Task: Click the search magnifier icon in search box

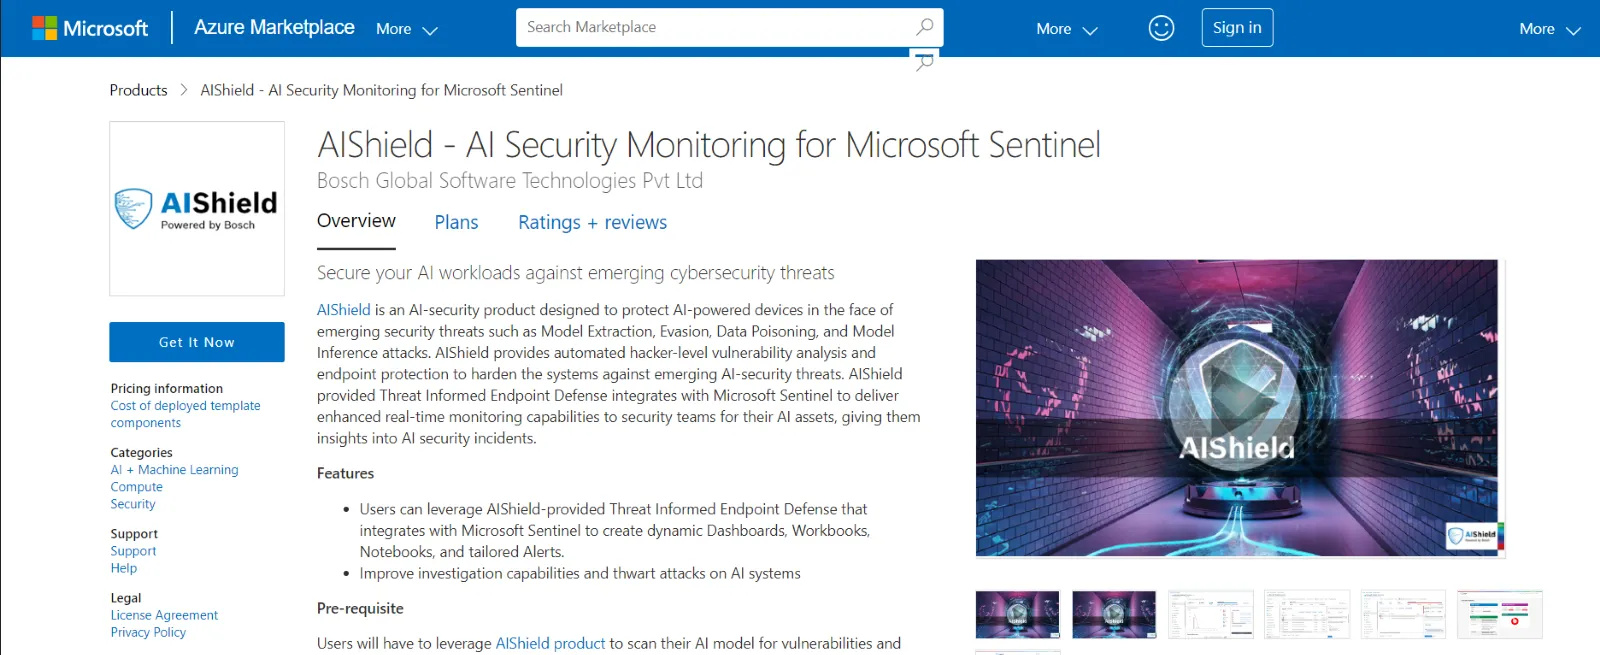Action: click(x=925, y=27)
